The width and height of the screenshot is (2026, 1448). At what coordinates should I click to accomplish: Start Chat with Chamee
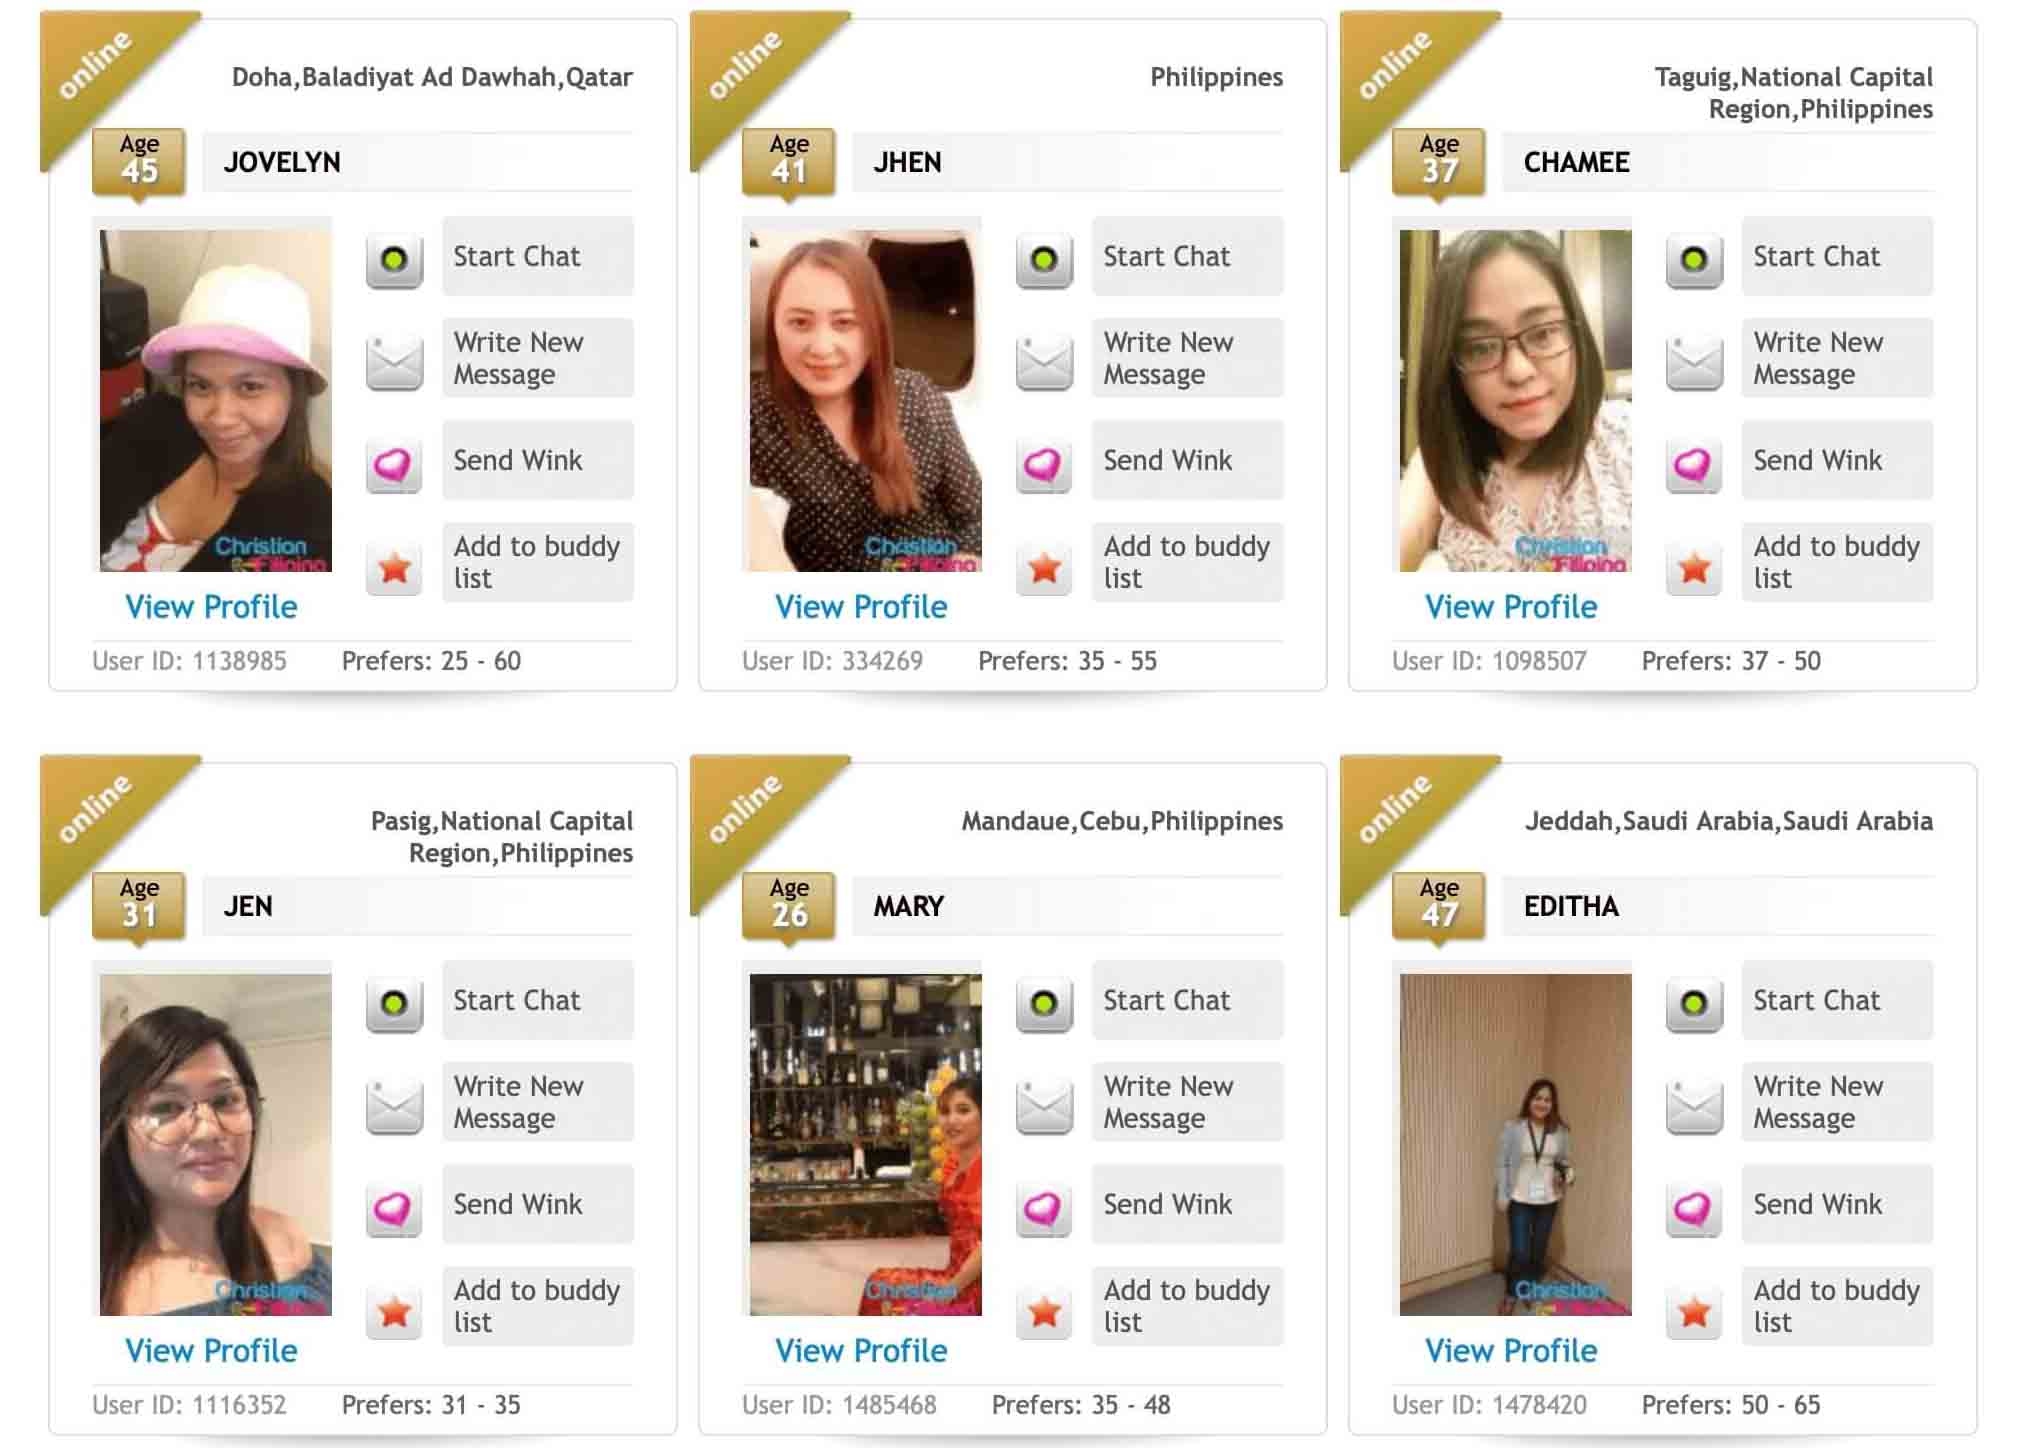[x=1837, y=256]
